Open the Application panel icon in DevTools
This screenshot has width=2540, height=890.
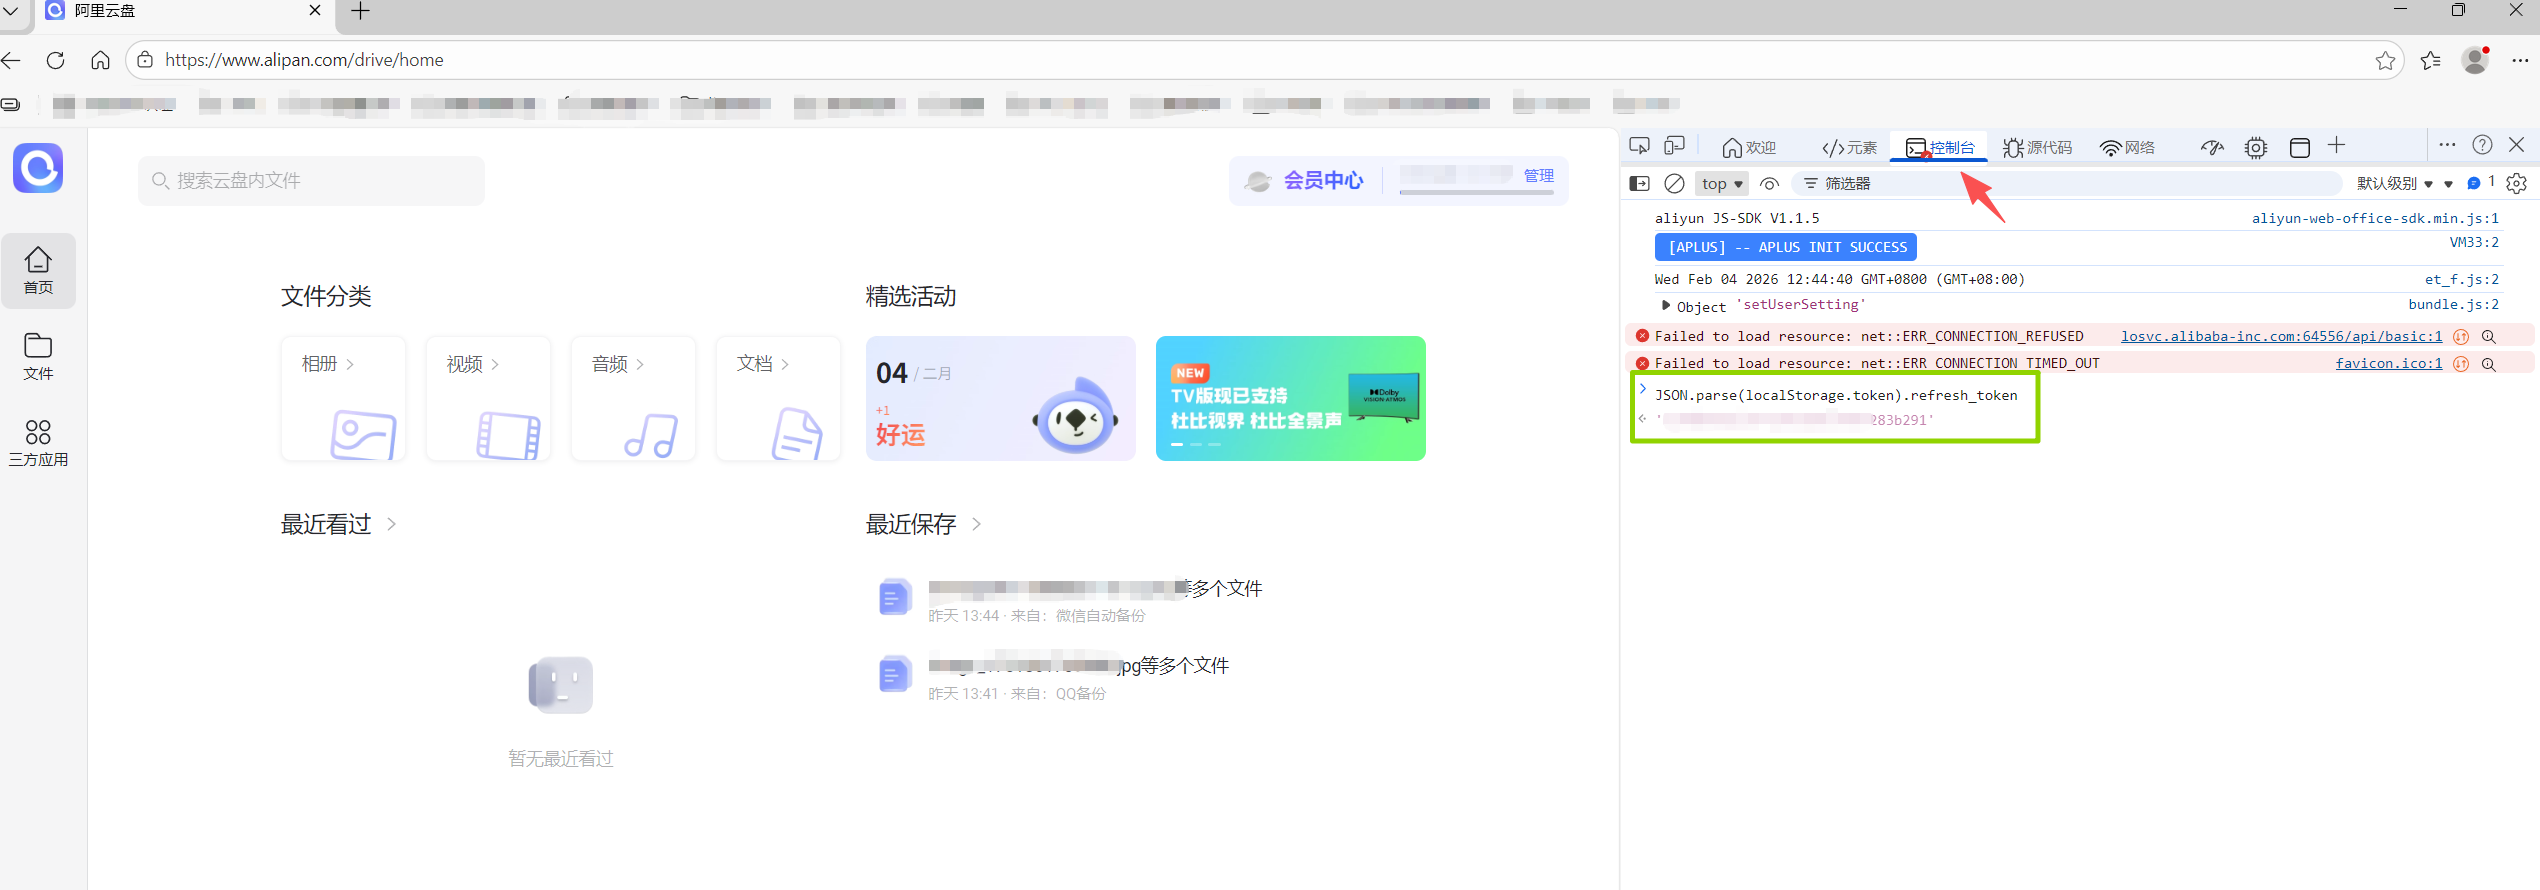(2300, 148)
